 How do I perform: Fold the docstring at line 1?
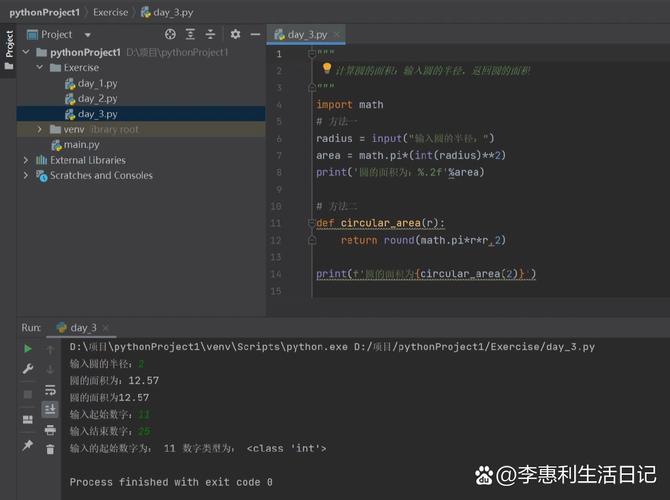coord(312,53)
